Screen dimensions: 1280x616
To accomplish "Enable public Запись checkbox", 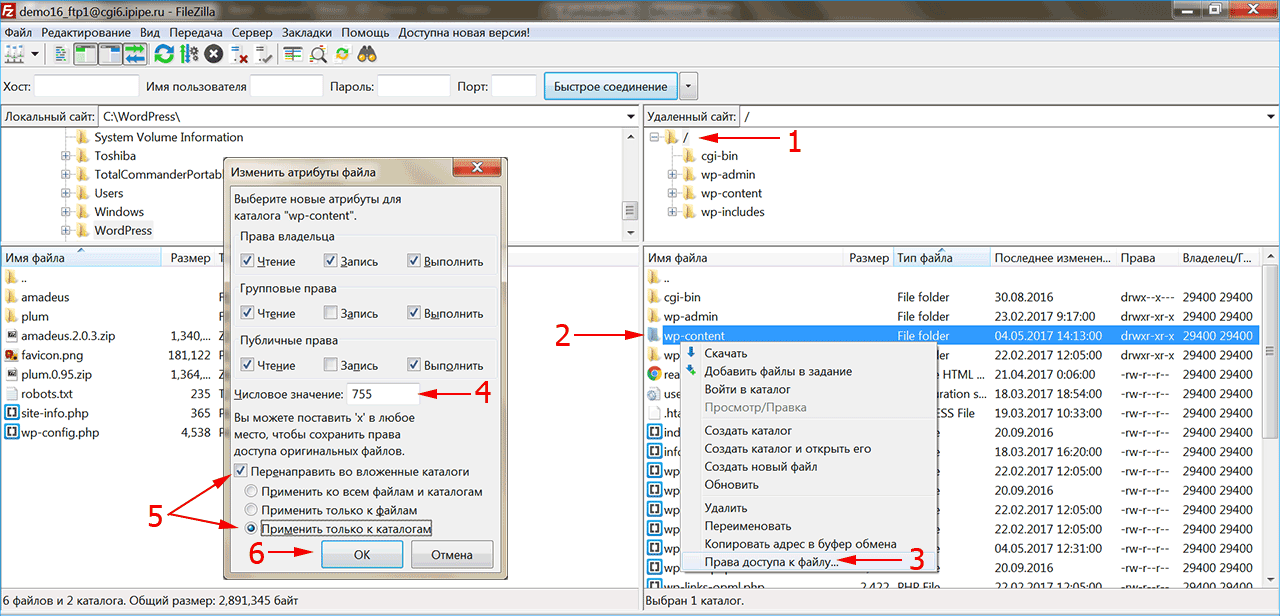I will [331, 365].
